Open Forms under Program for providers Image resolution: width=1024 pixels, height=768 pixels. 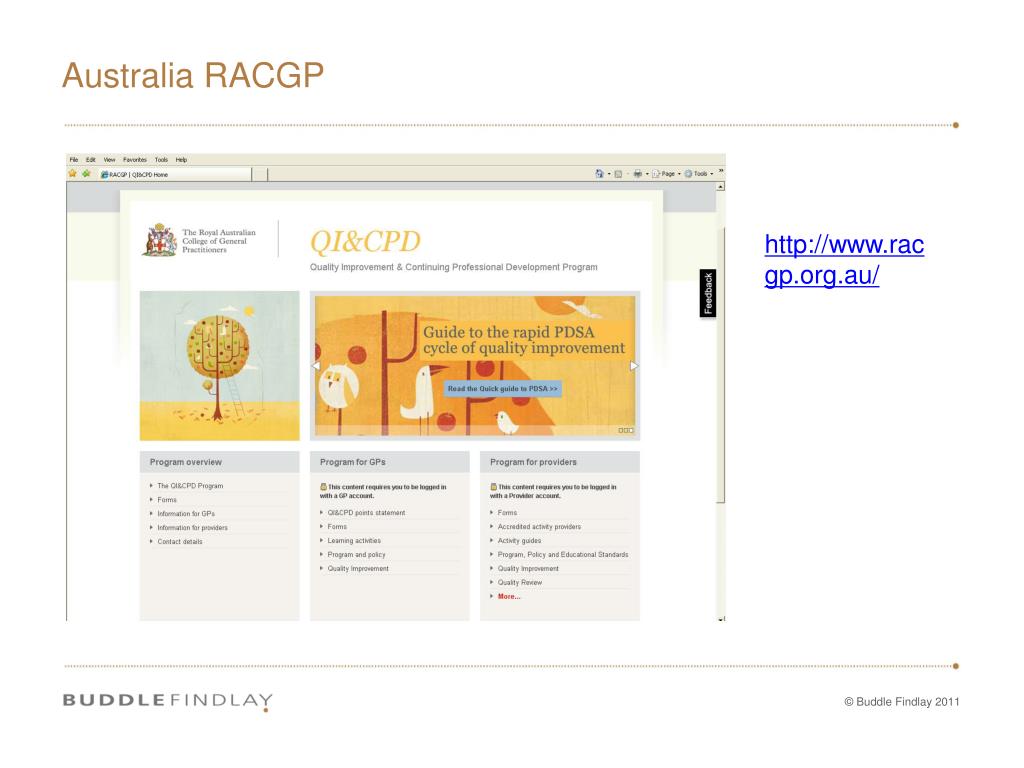[x=507, y=513]
